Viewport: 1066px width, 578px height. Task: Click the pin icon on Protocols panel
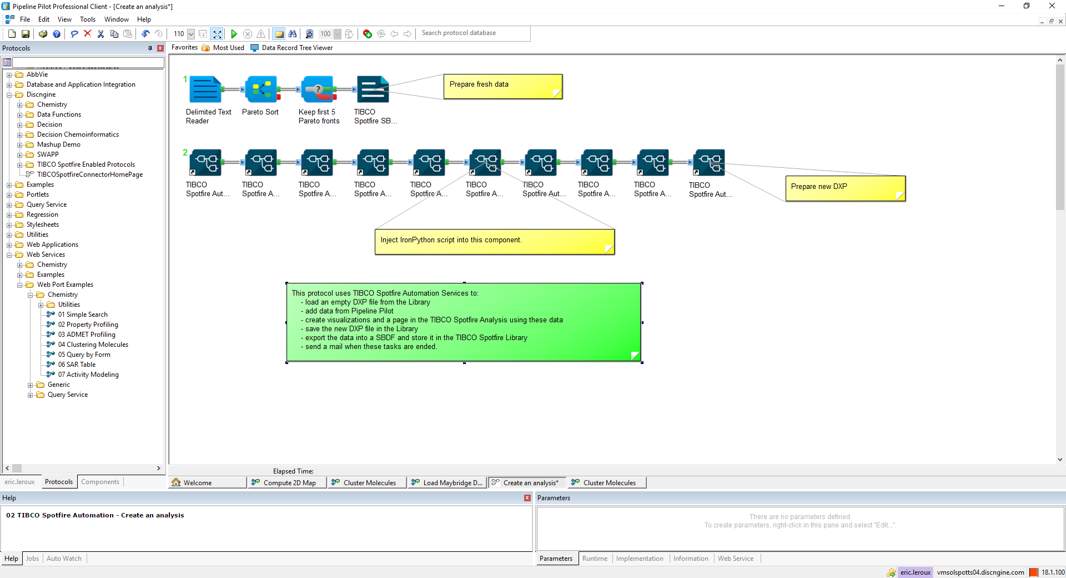(150, 48)
